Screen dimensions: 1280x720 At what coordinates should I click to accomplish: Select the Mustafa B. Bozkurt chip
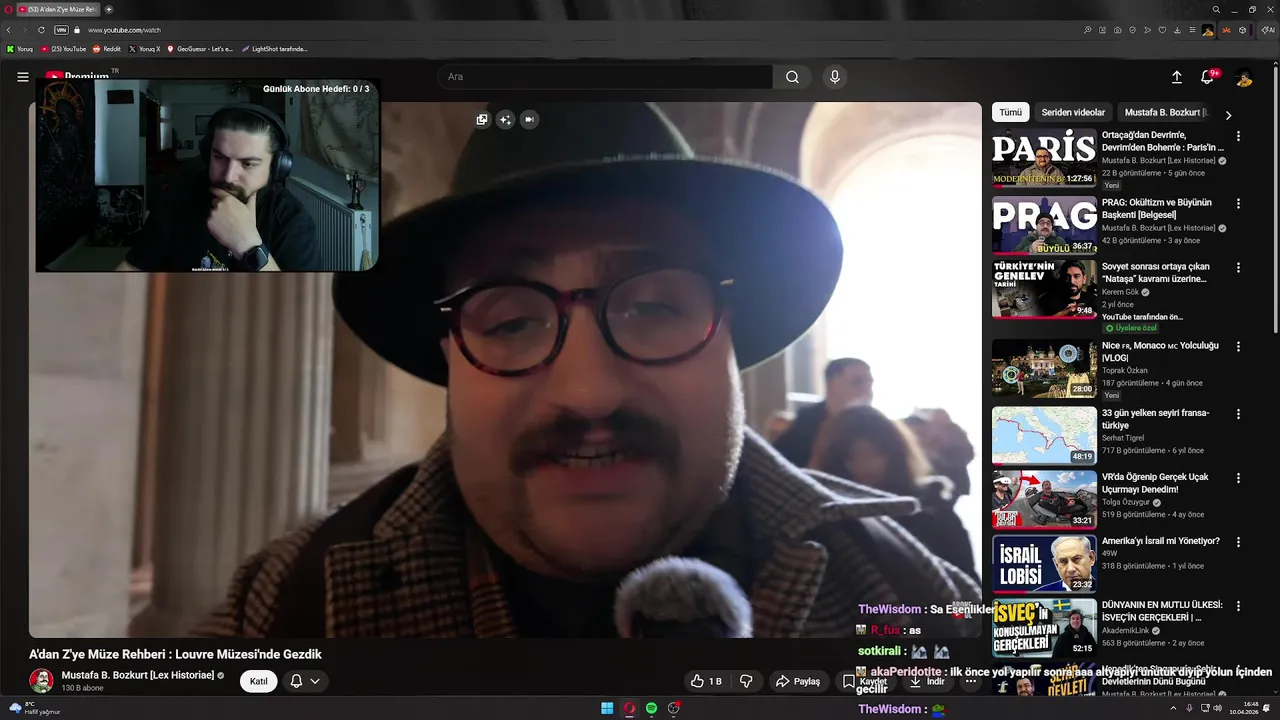(1165, 112)
